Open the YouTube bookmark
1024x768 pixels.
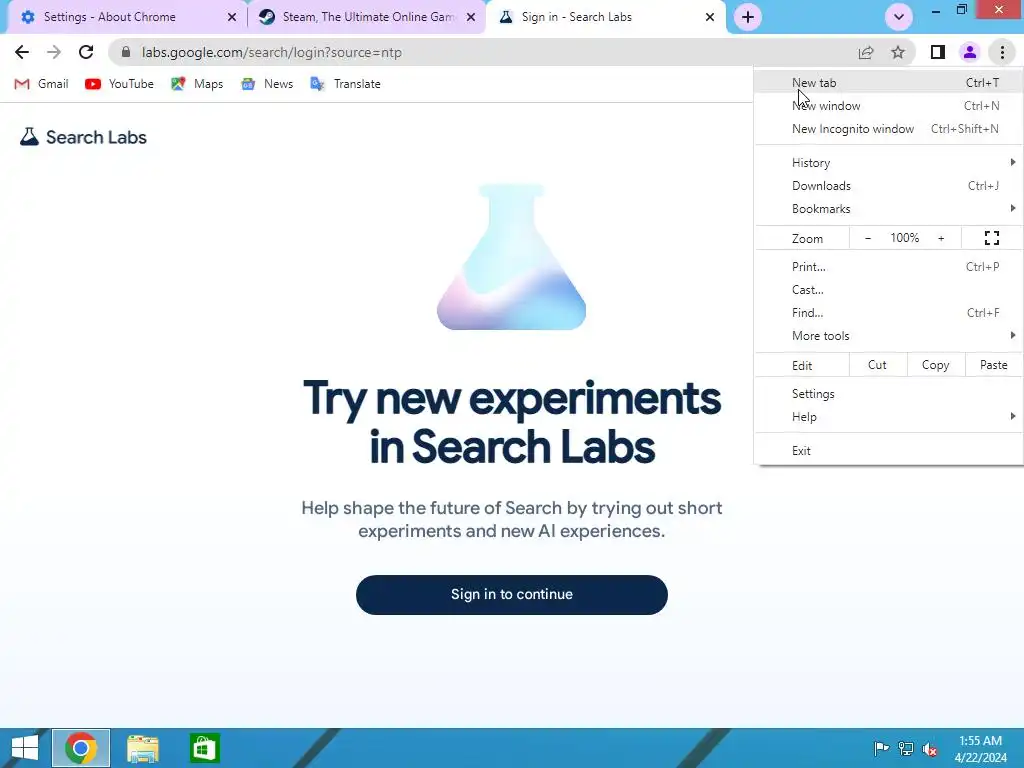[x=120, y=84]
